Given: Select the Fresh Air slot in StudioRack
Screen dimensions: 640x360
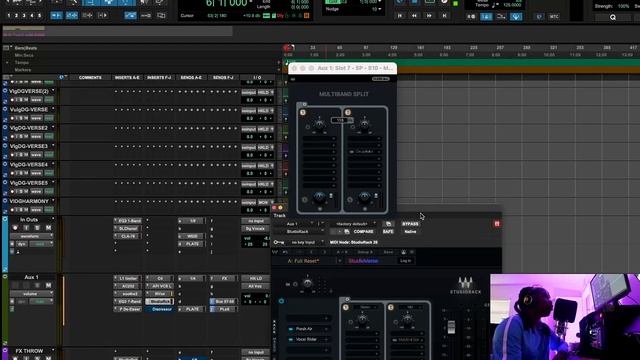Looking at the screenshot, I should [x=308, y=329].
